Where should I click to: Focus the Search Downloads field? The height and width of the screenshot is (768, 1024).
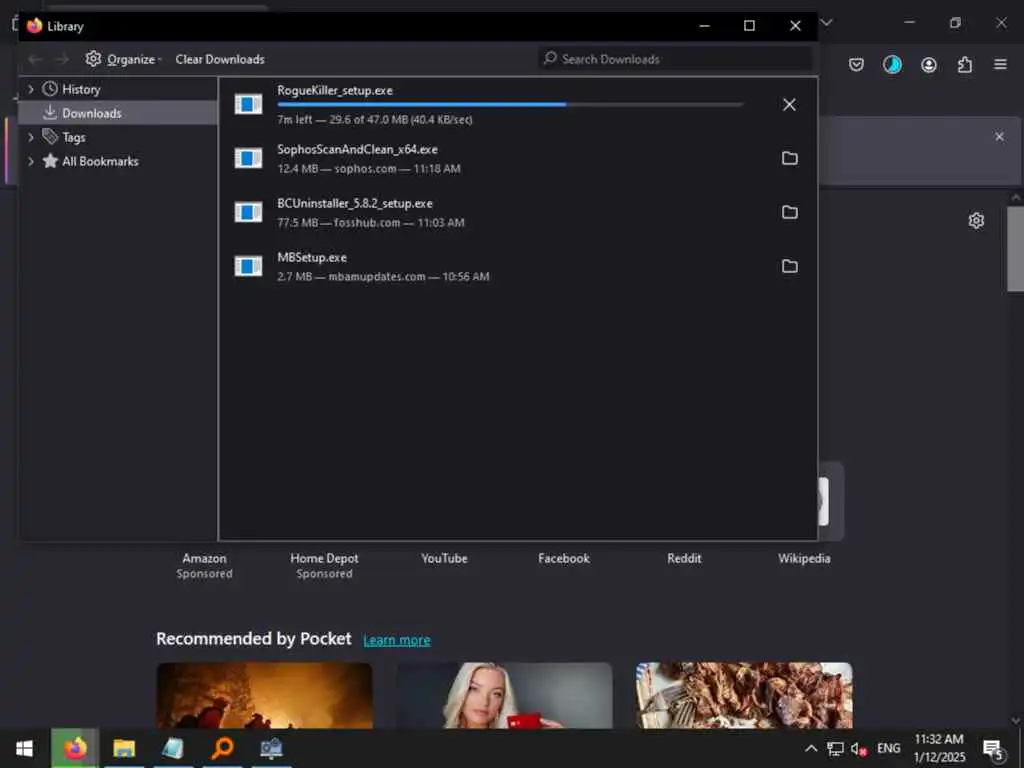coord(675,59)
